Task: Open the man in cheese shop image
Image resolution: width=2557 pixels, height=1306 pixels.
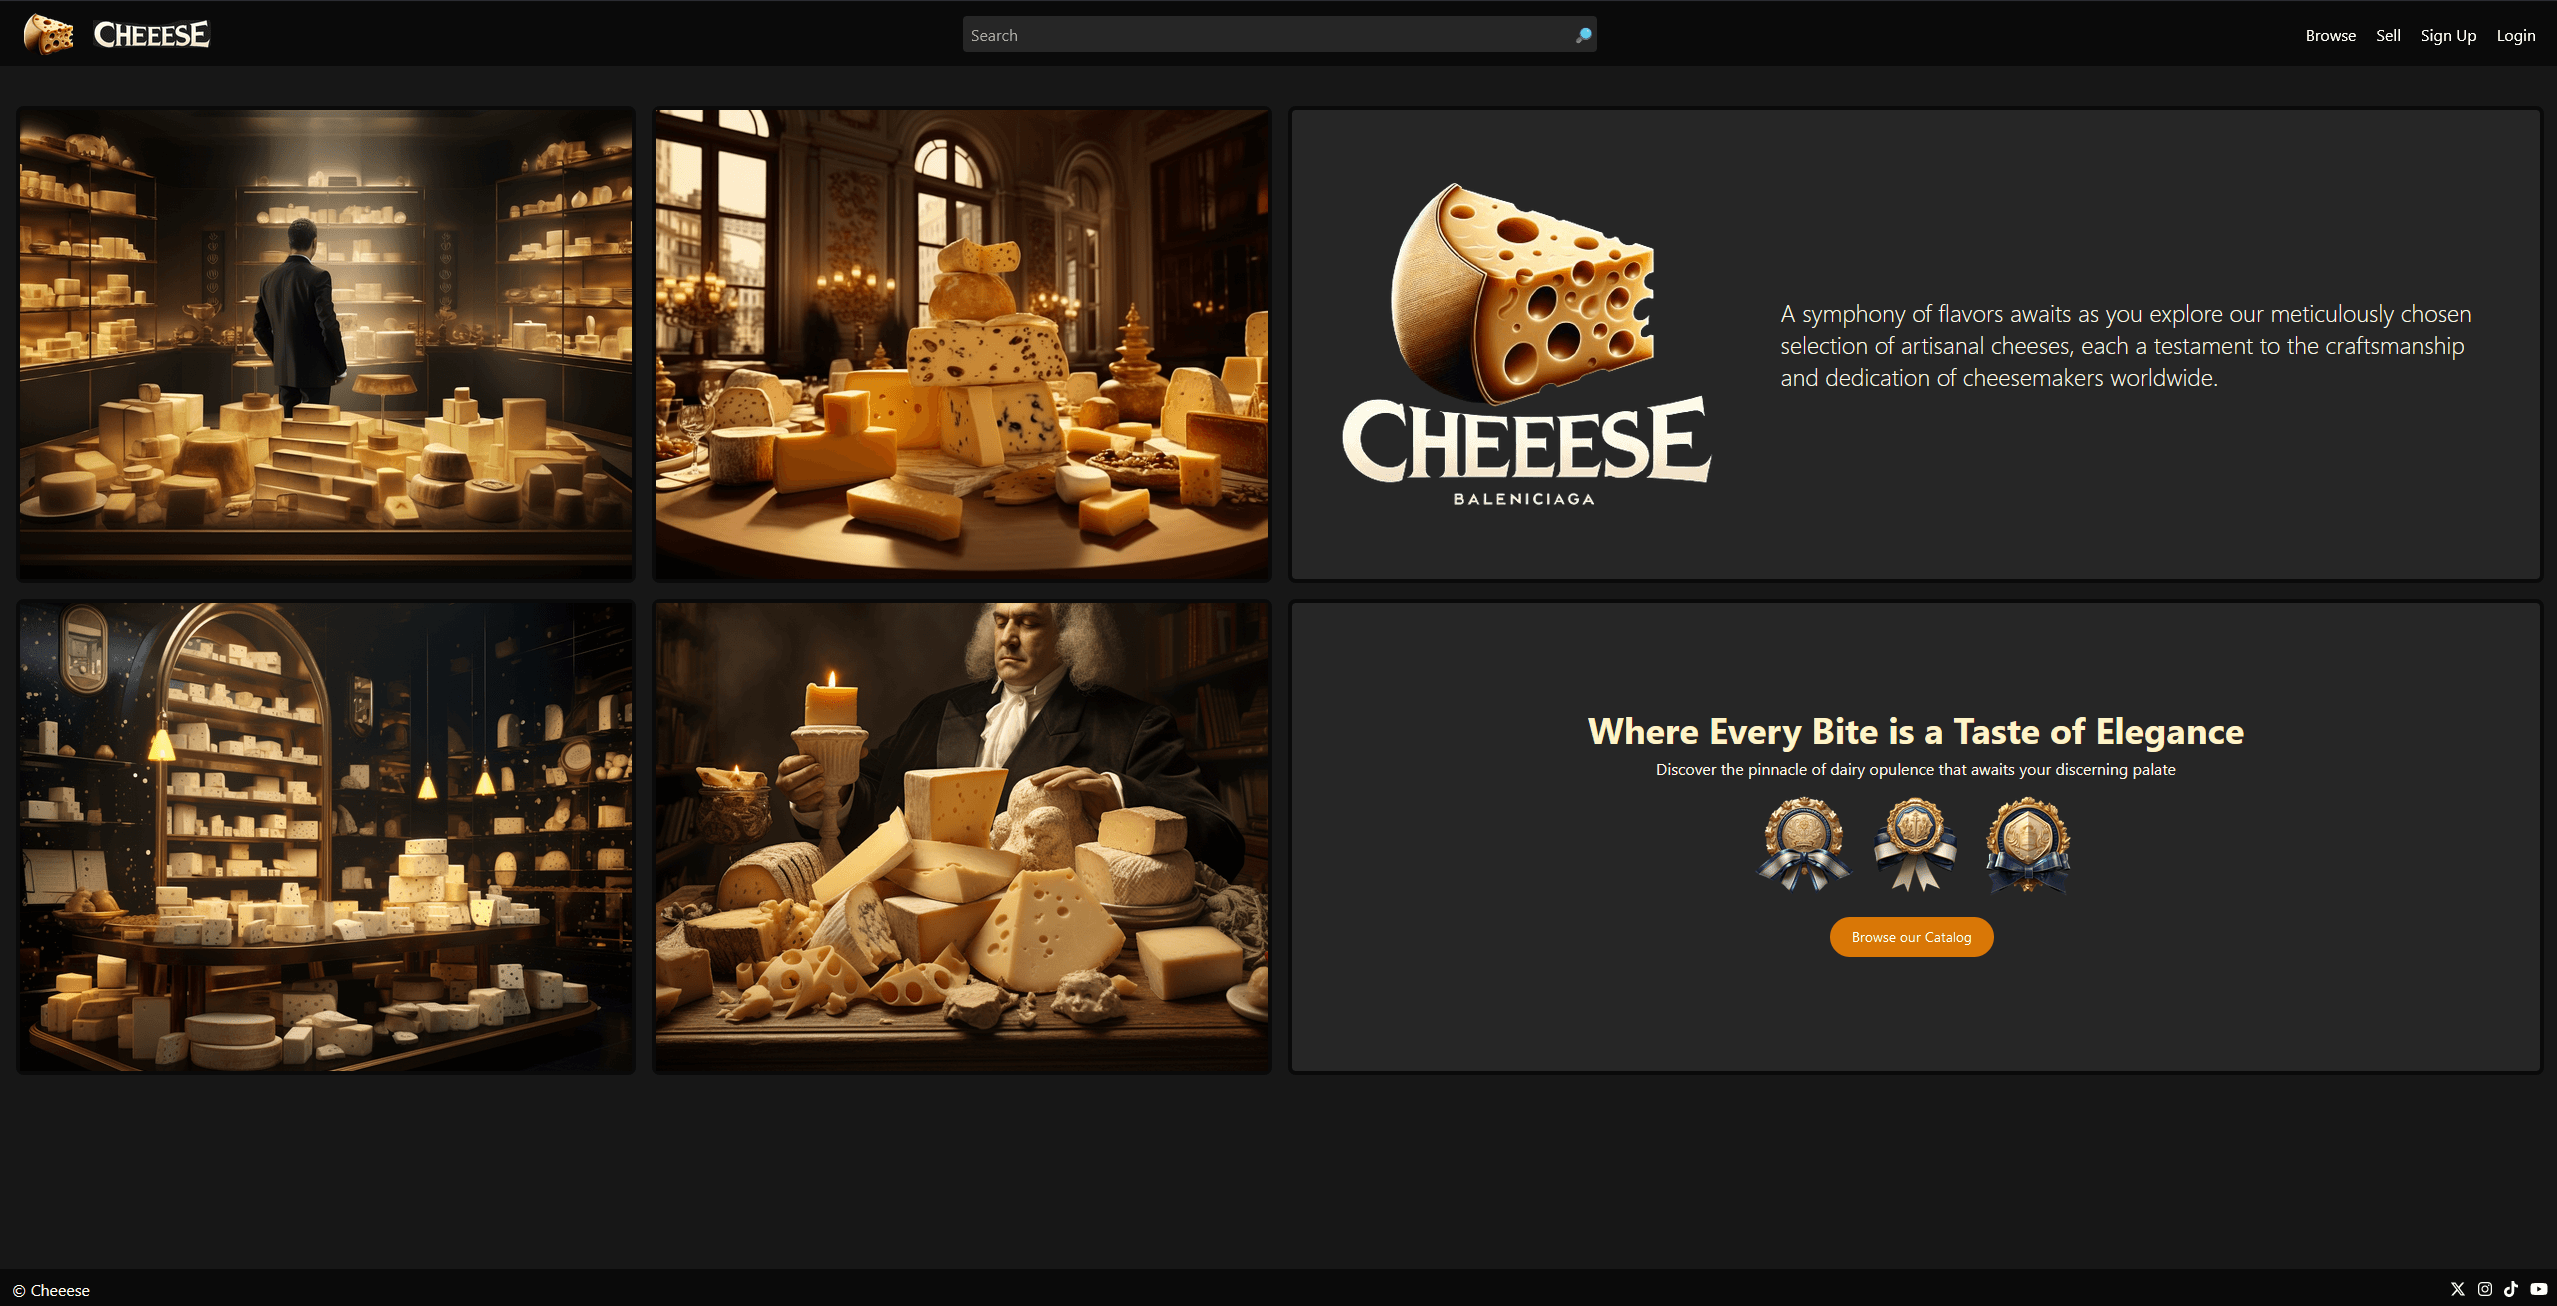Action: point(326,344)
